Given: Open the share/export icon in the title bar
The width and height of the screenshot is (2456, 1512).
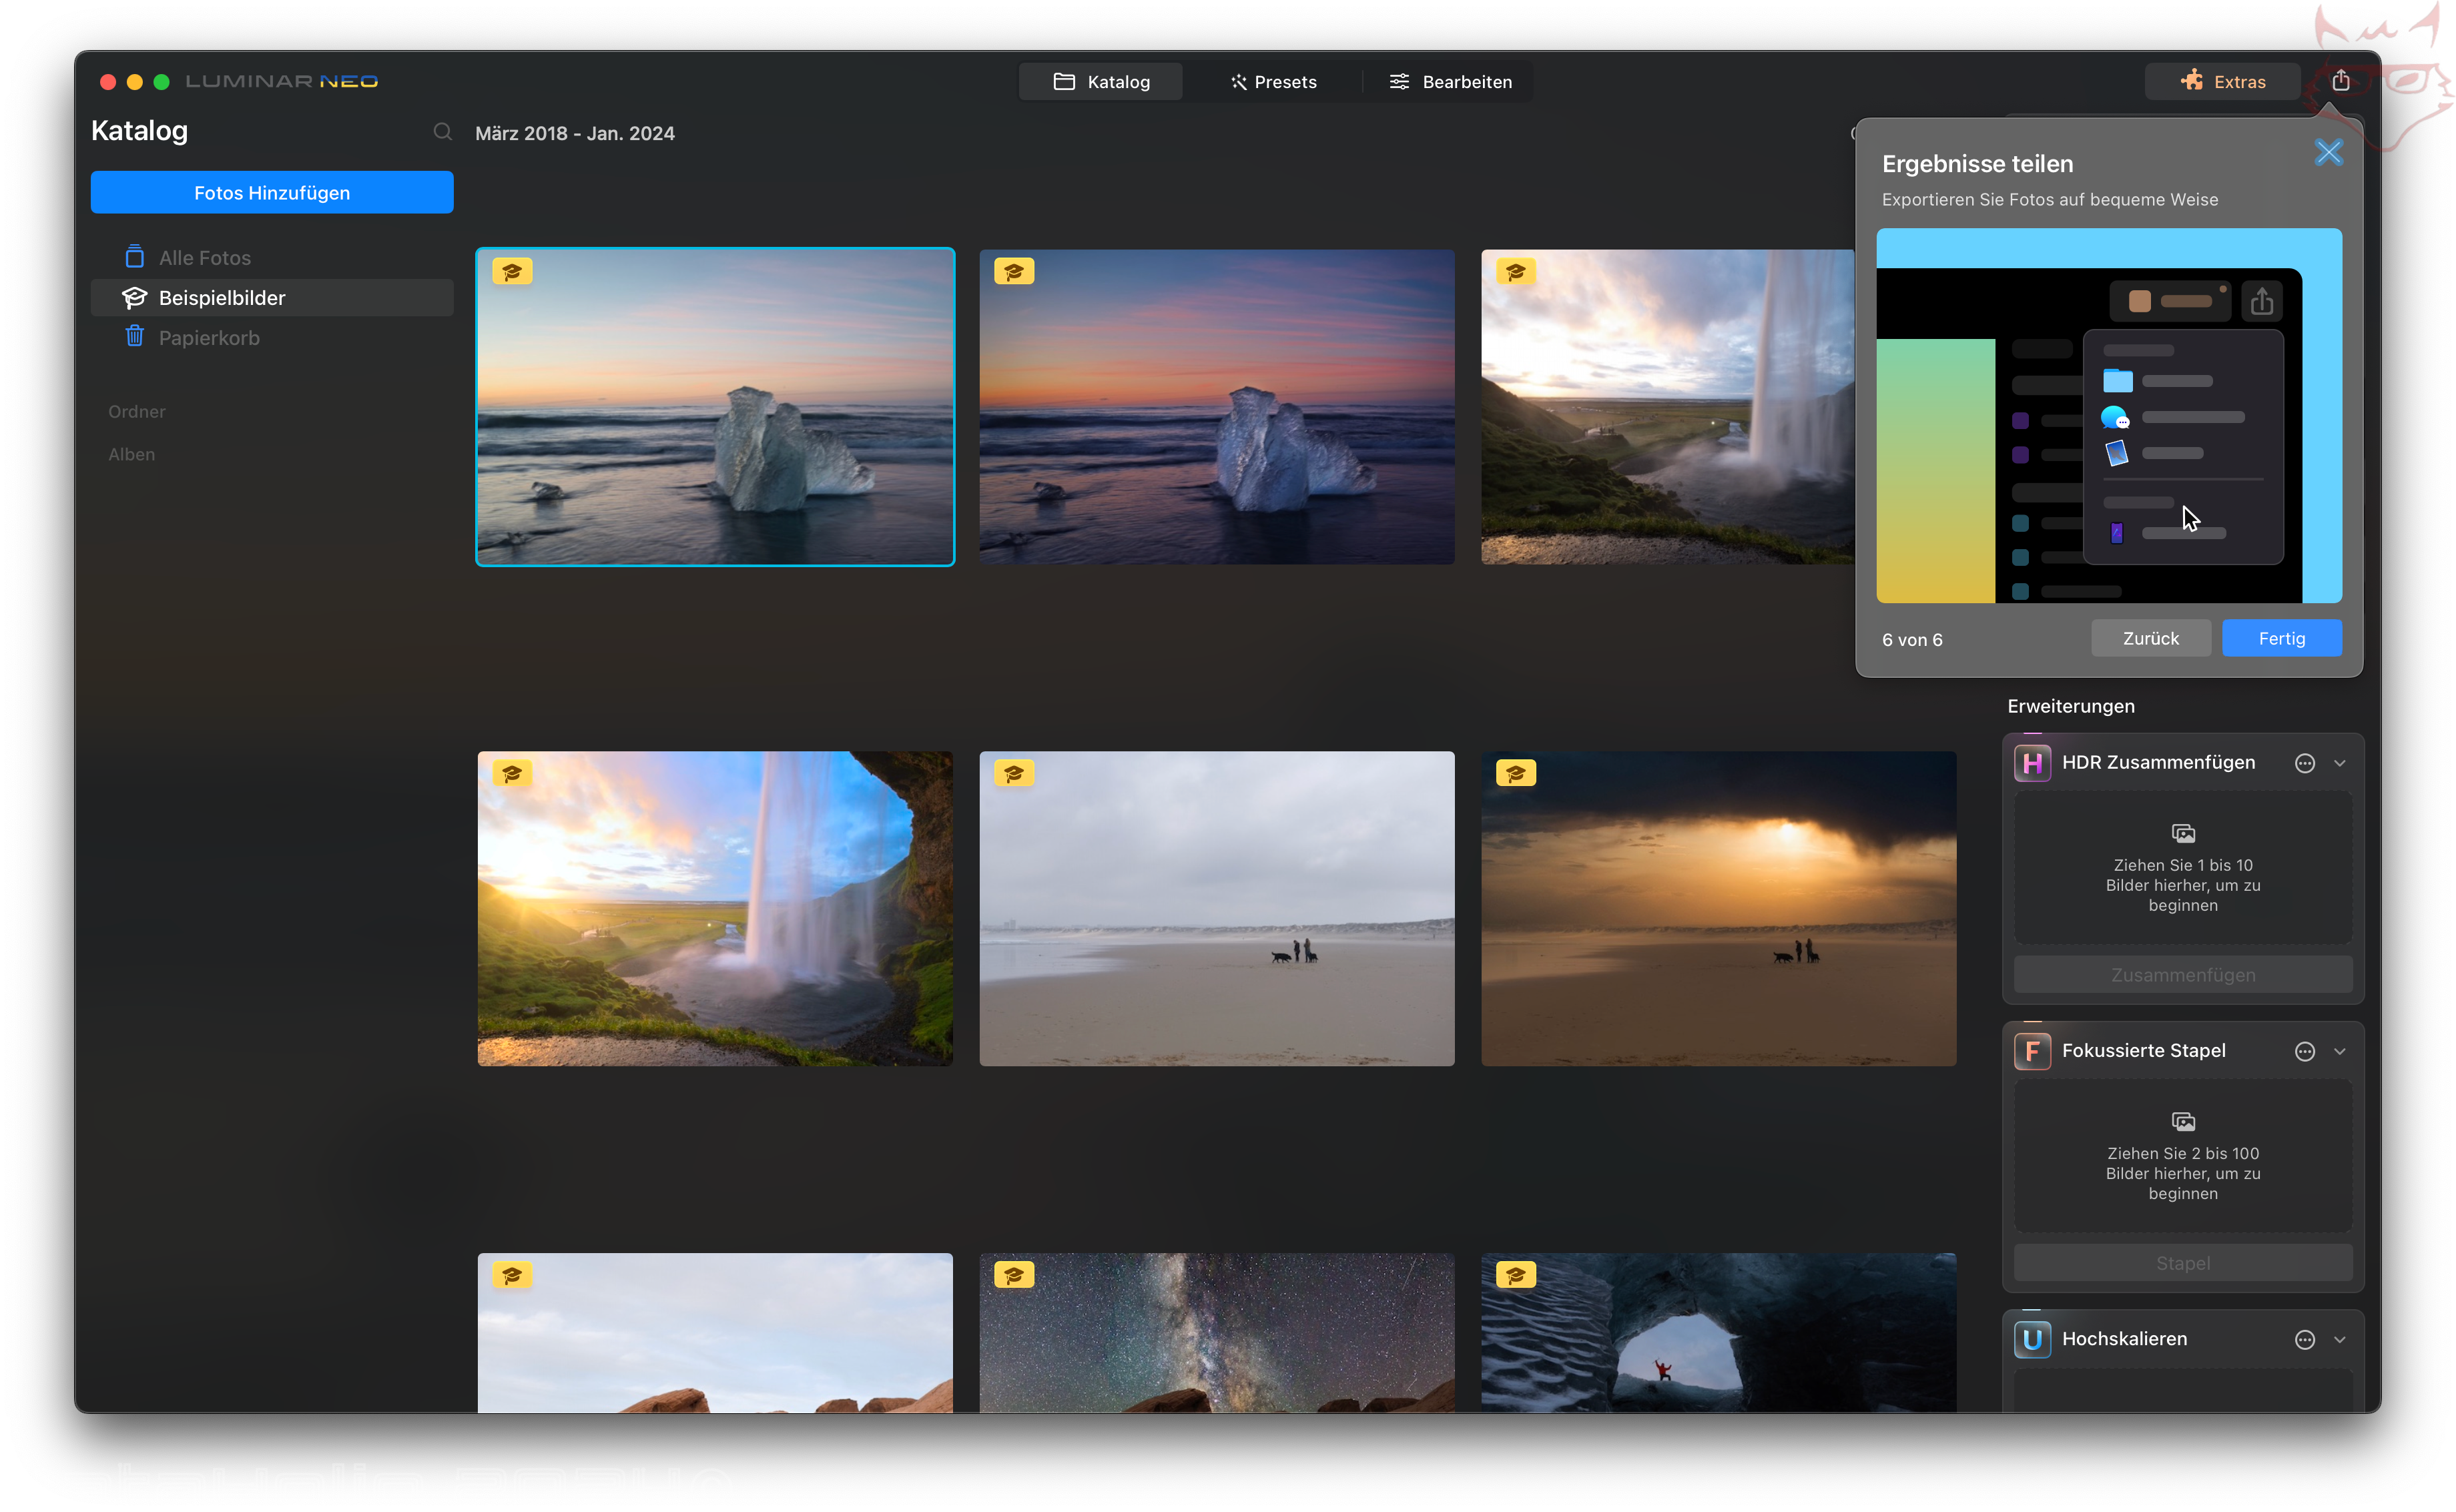Looking at the screenshot, I should coord(2340,81).
